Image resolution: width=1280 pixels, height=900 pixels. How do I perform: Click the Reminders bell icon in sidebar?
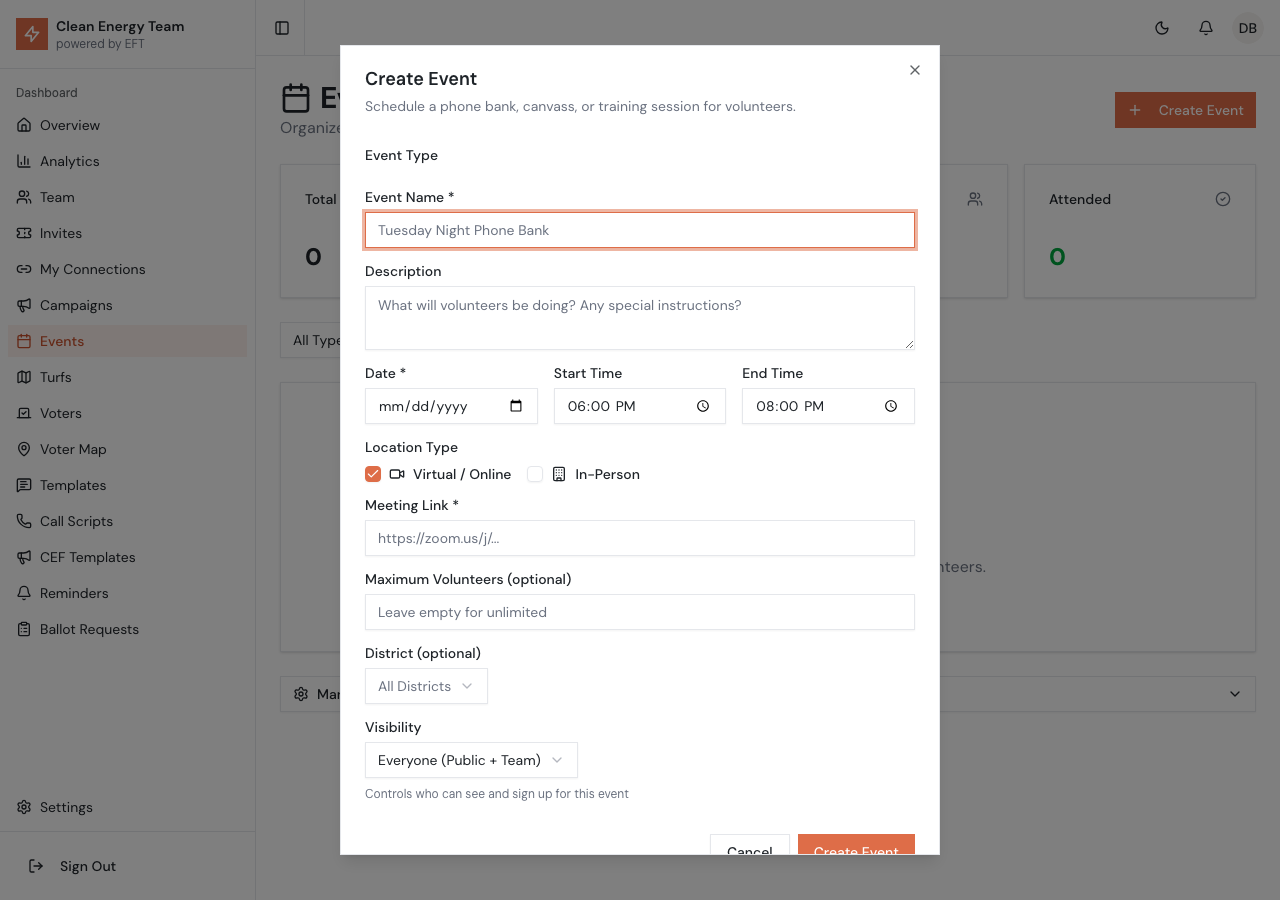point(22,592)
